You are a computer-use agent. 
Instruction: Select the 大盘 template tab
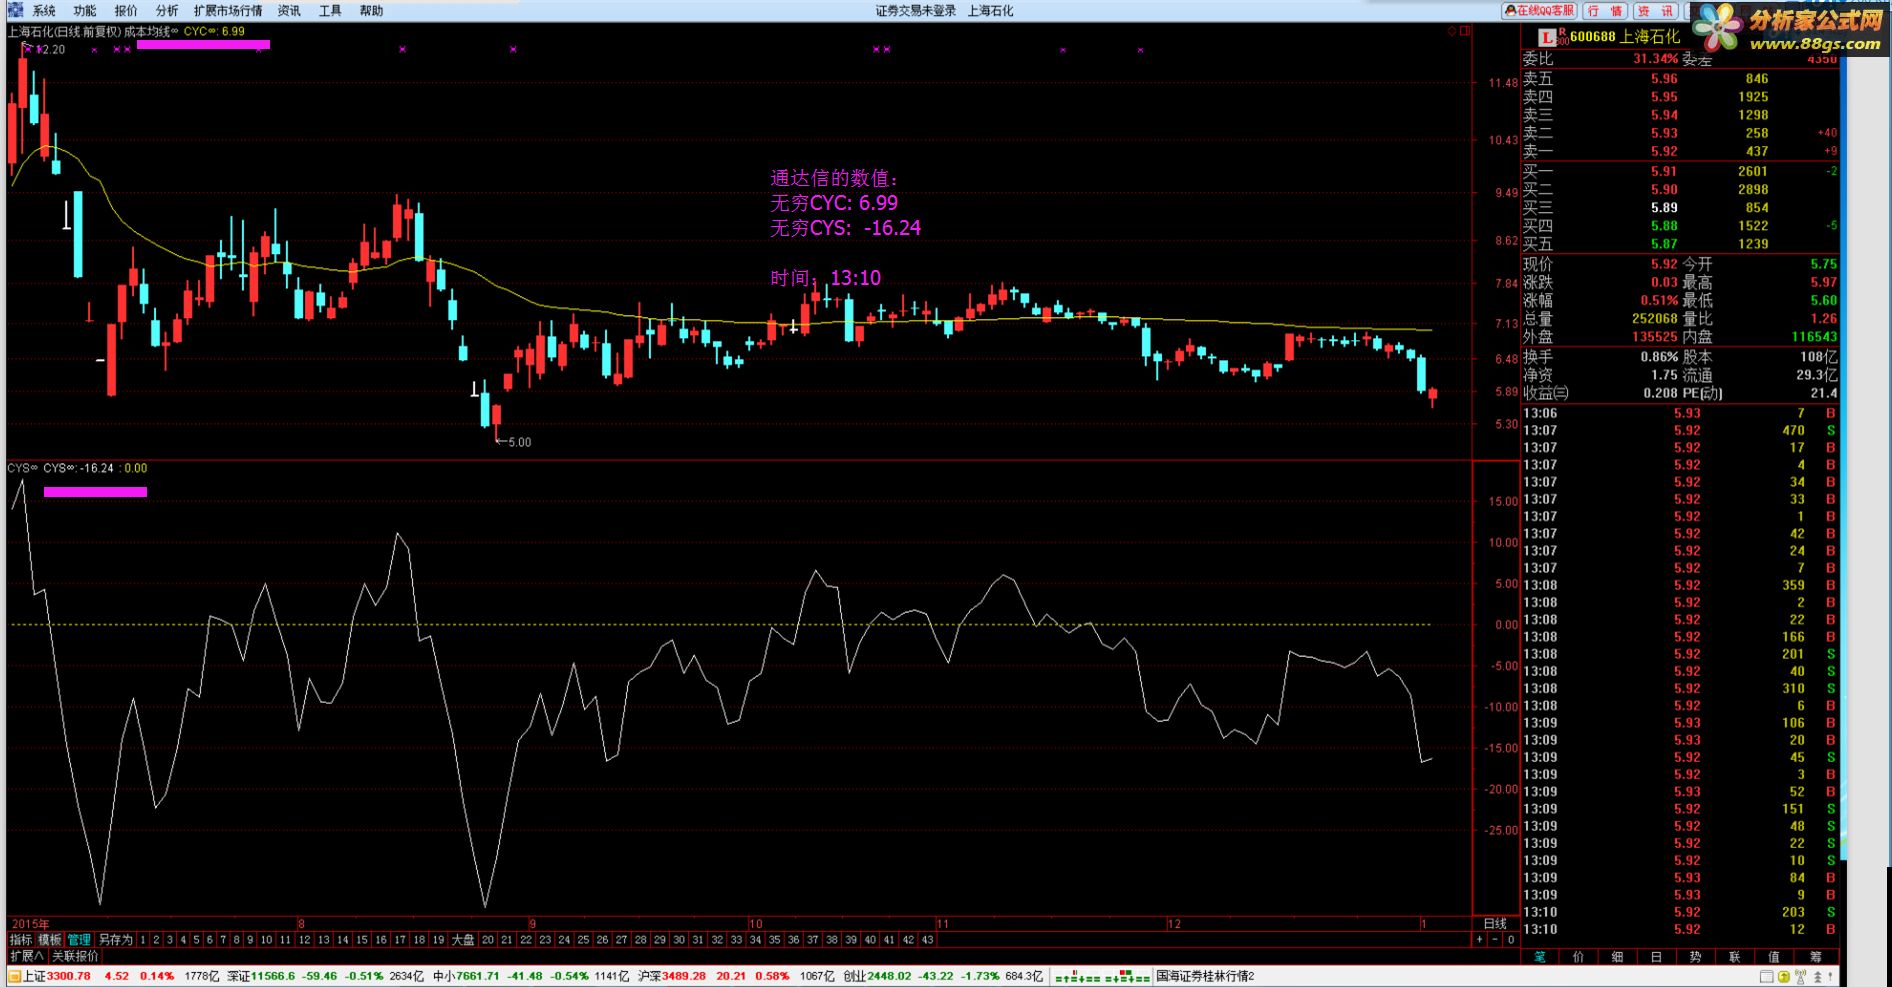tap(463, 940)
